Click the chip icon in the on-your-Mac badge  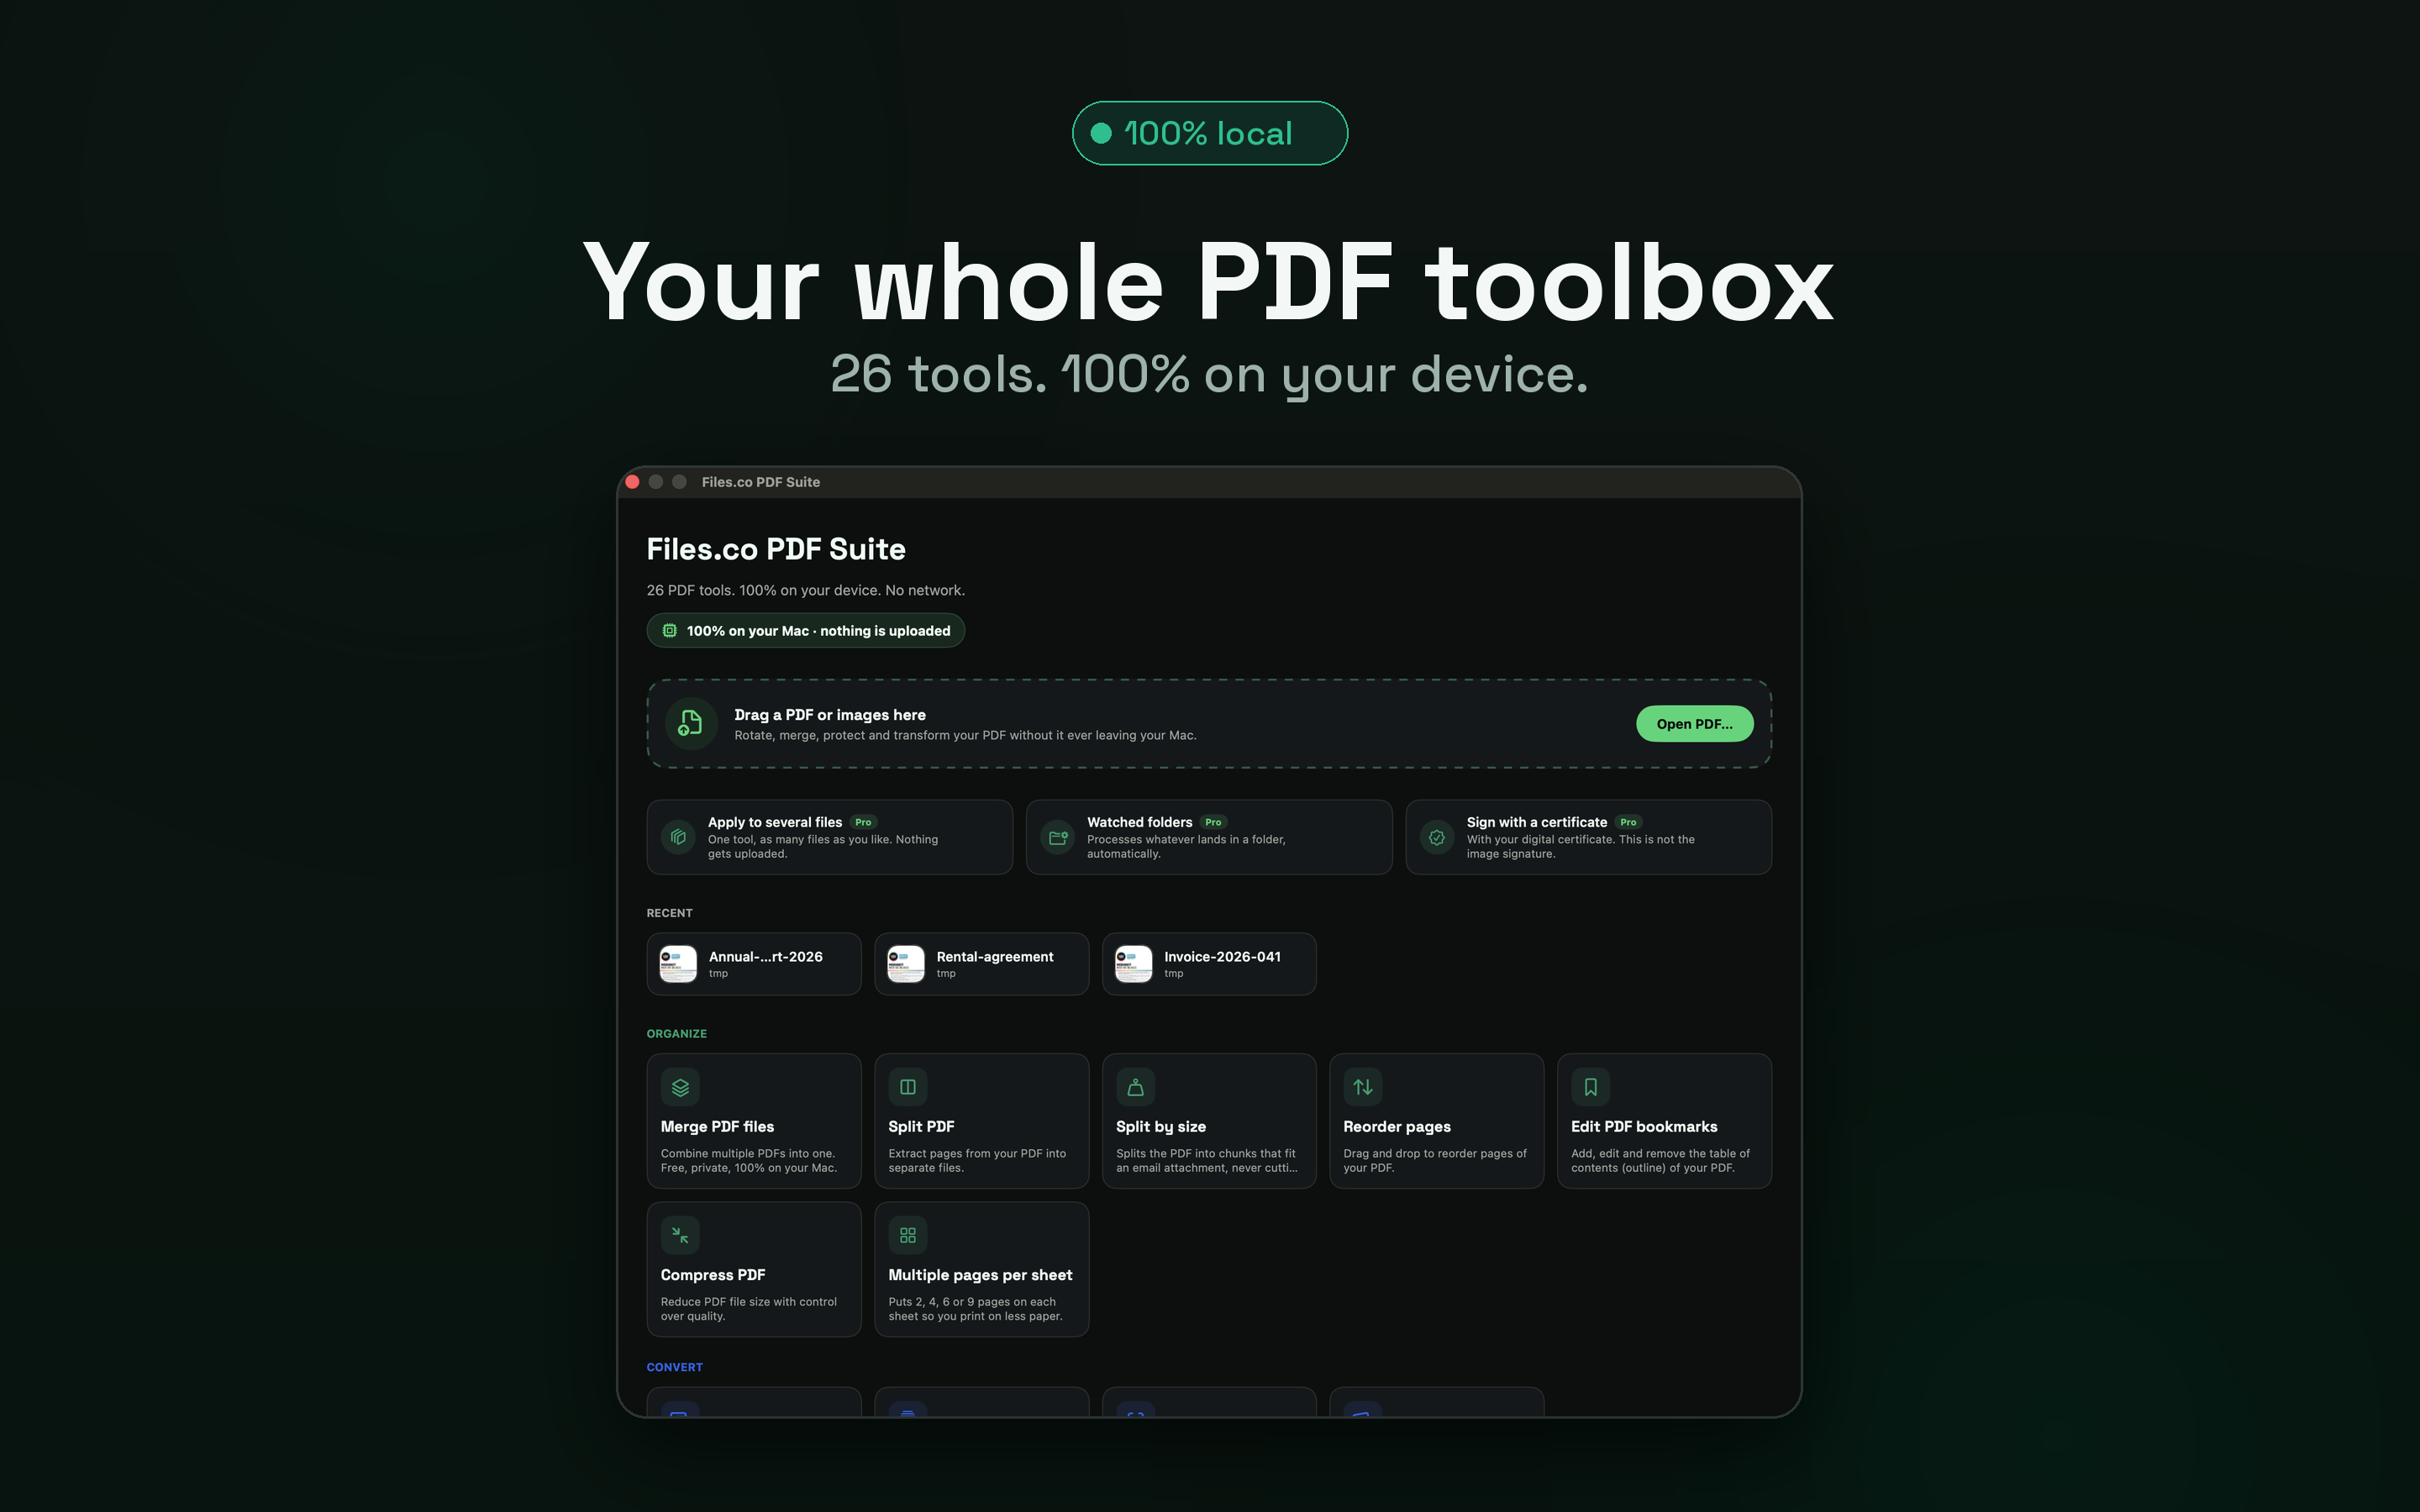(x=670, y=630)
